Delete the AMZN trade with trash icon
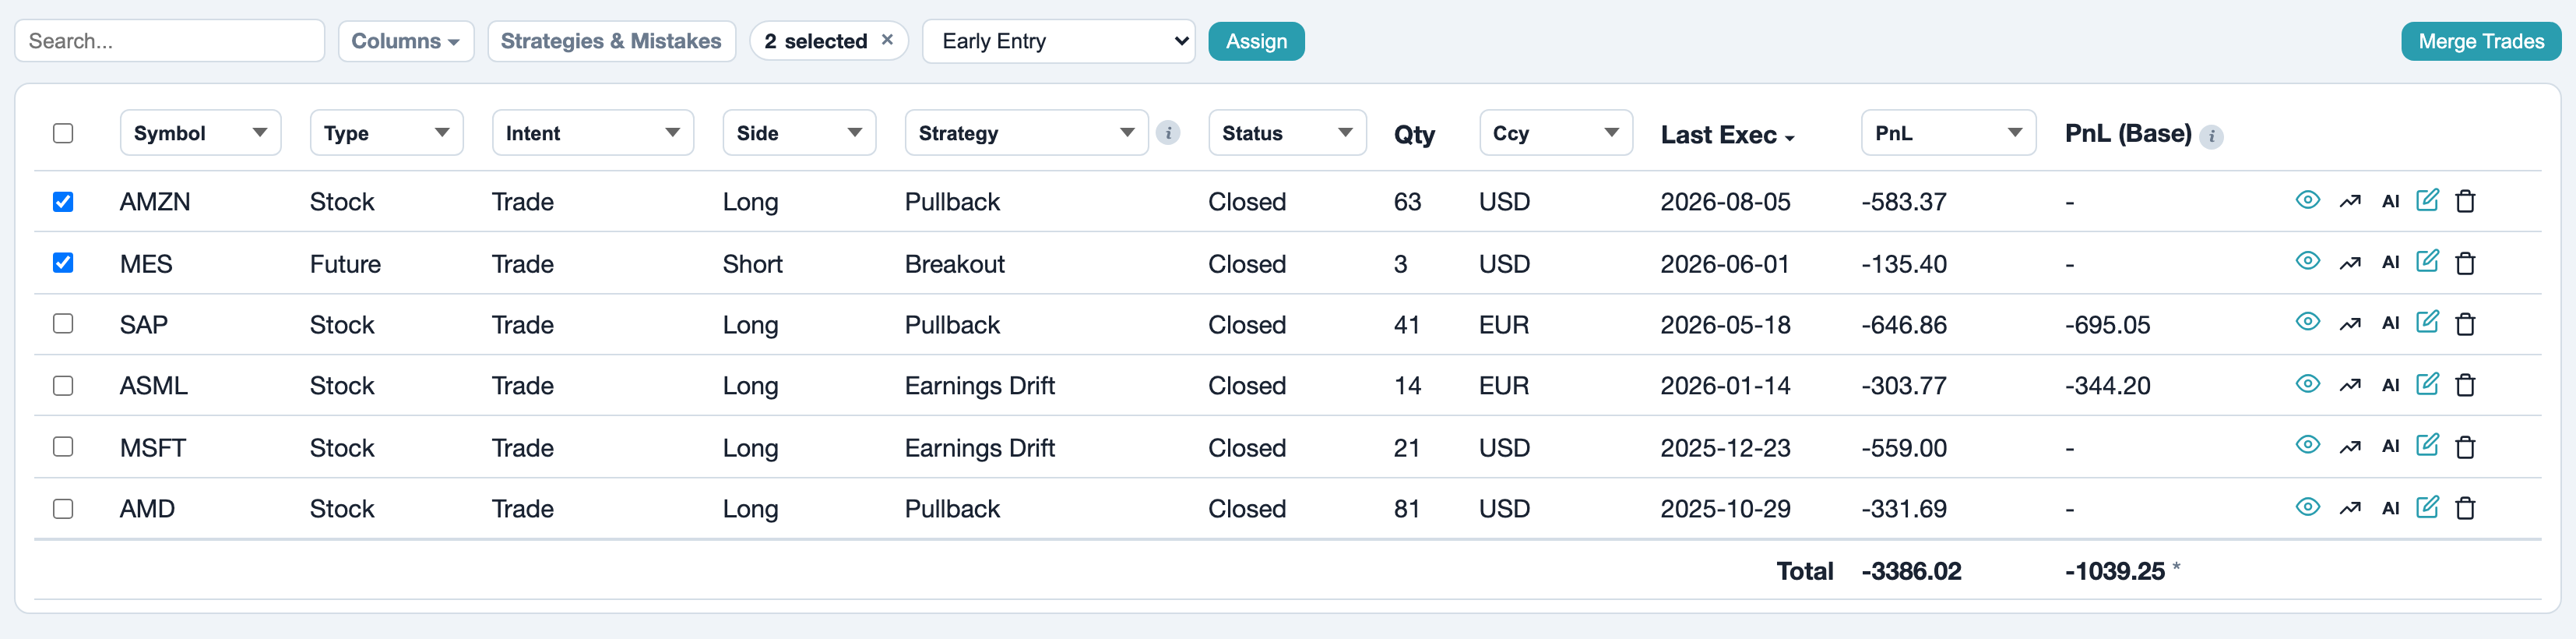Viewport: 2576px width, 639px height. [x=2466, y=201]
